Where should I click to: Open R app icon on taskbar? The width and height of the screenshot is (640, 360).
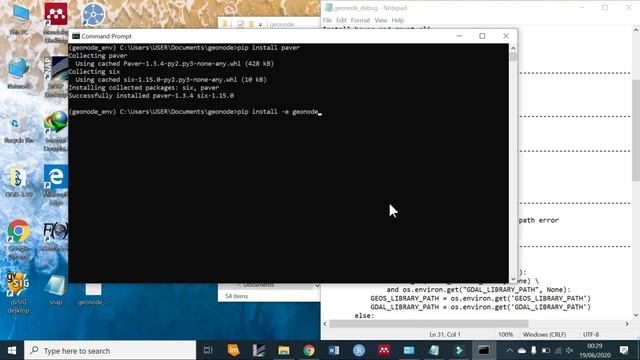[x=359, y=350]
